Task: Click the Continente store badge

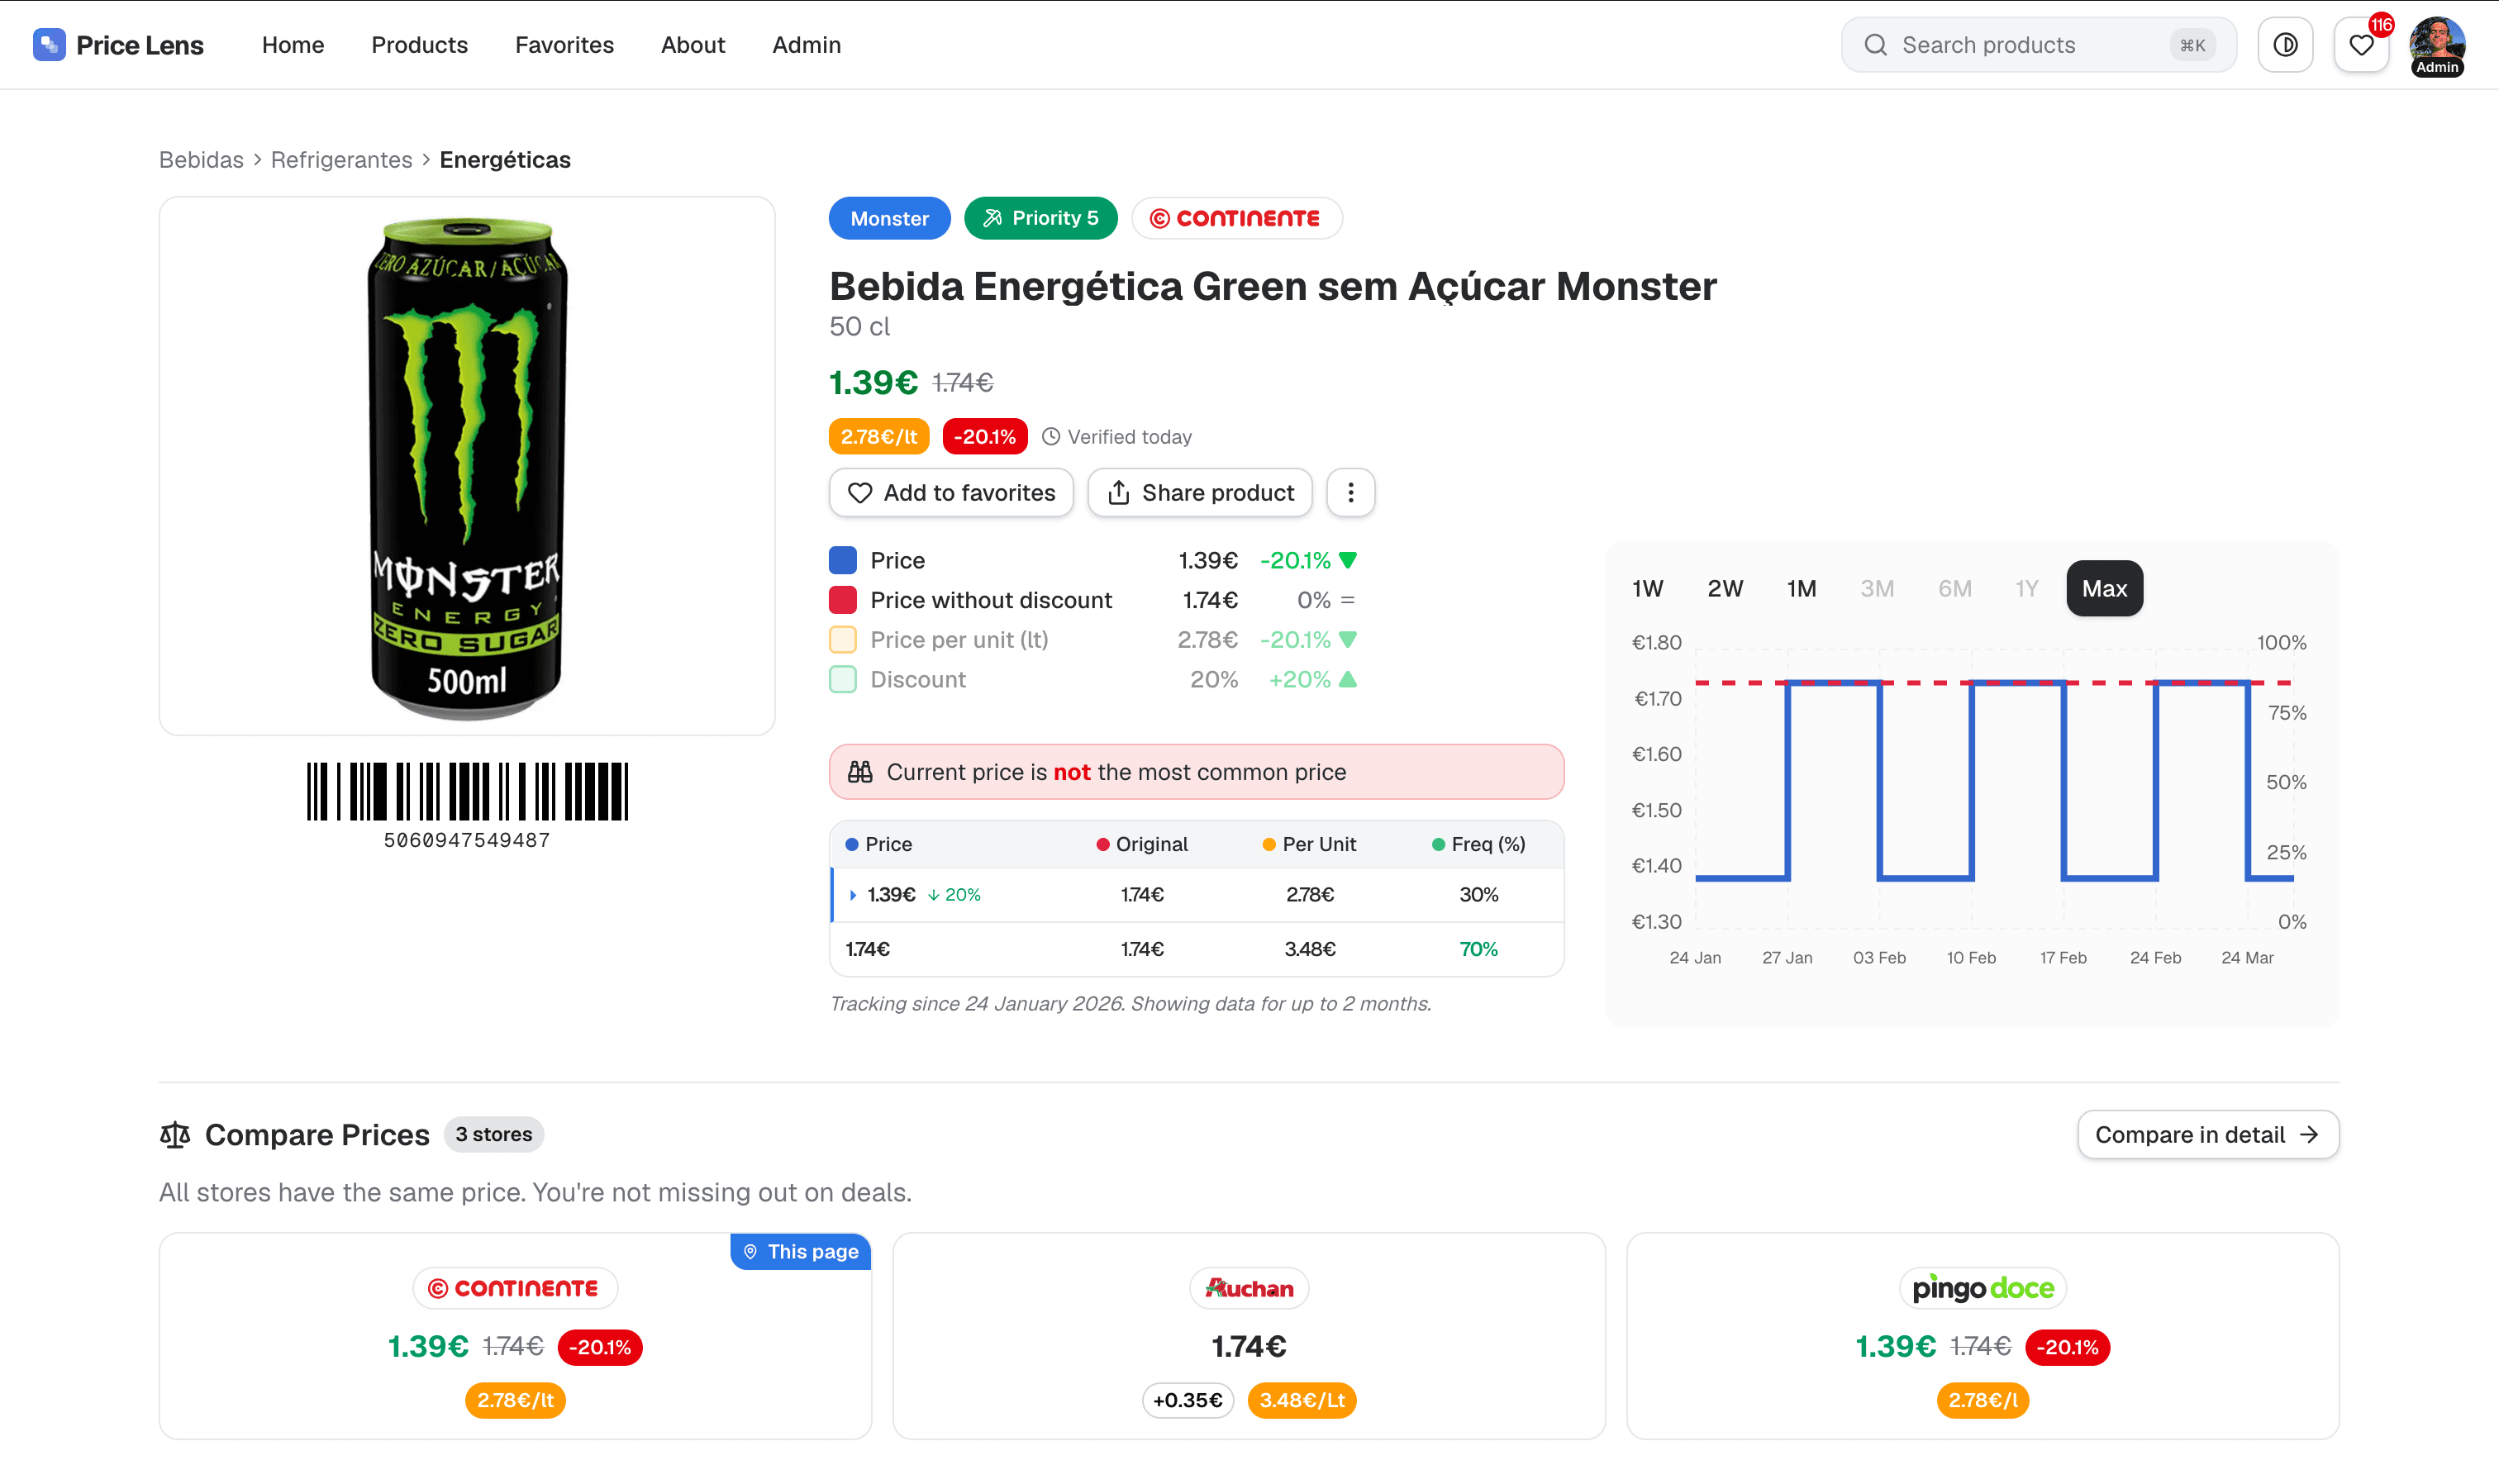Action: [x=1236, y=218]
